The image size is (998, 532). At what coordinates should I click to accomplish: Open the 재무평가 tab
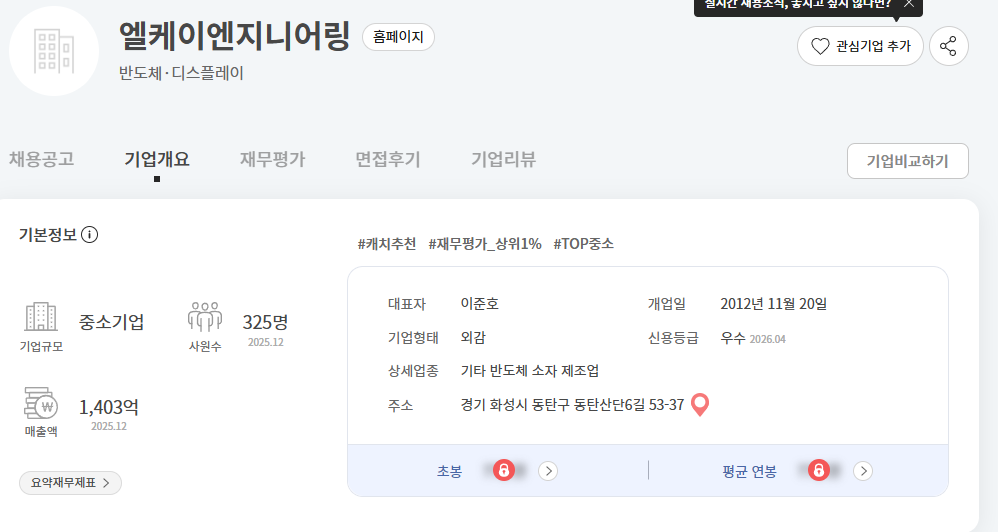tap(272, 159)
